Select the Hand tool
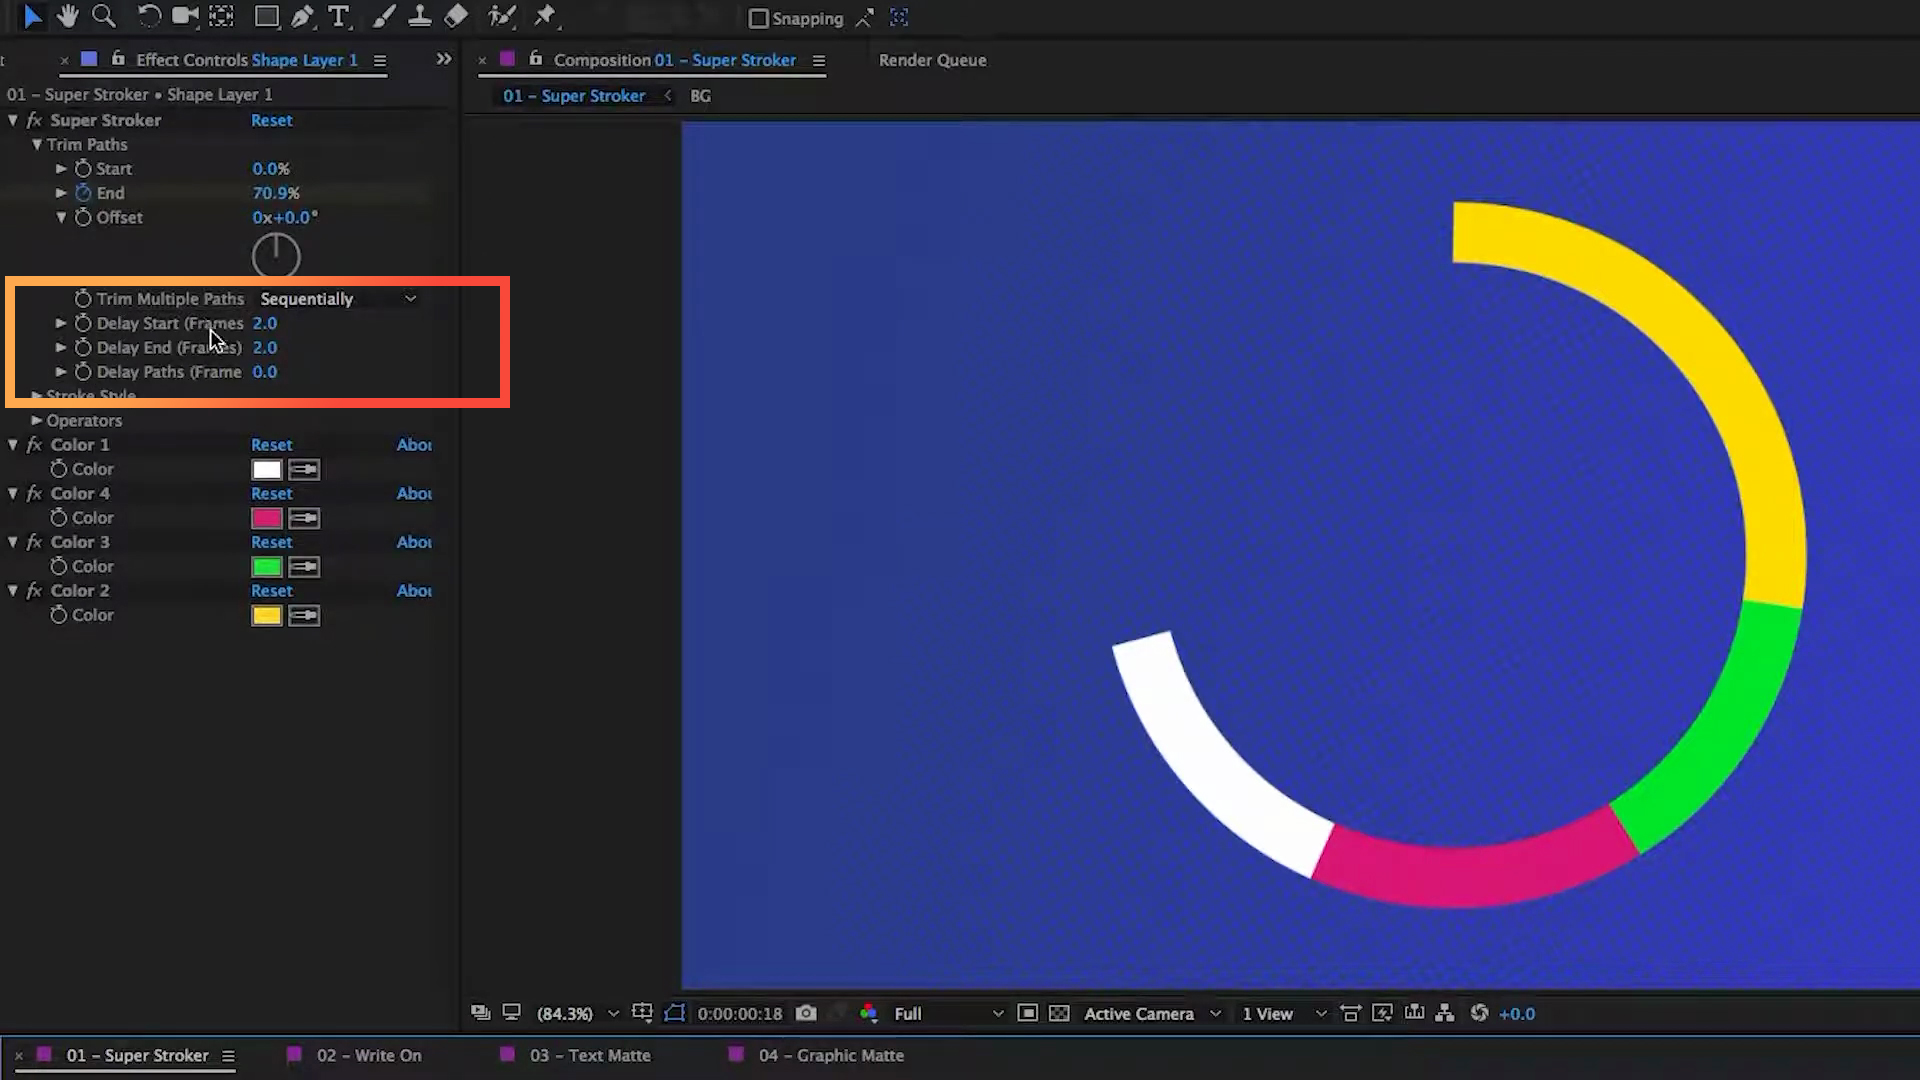The image size is (1920, 1080). 68,16
